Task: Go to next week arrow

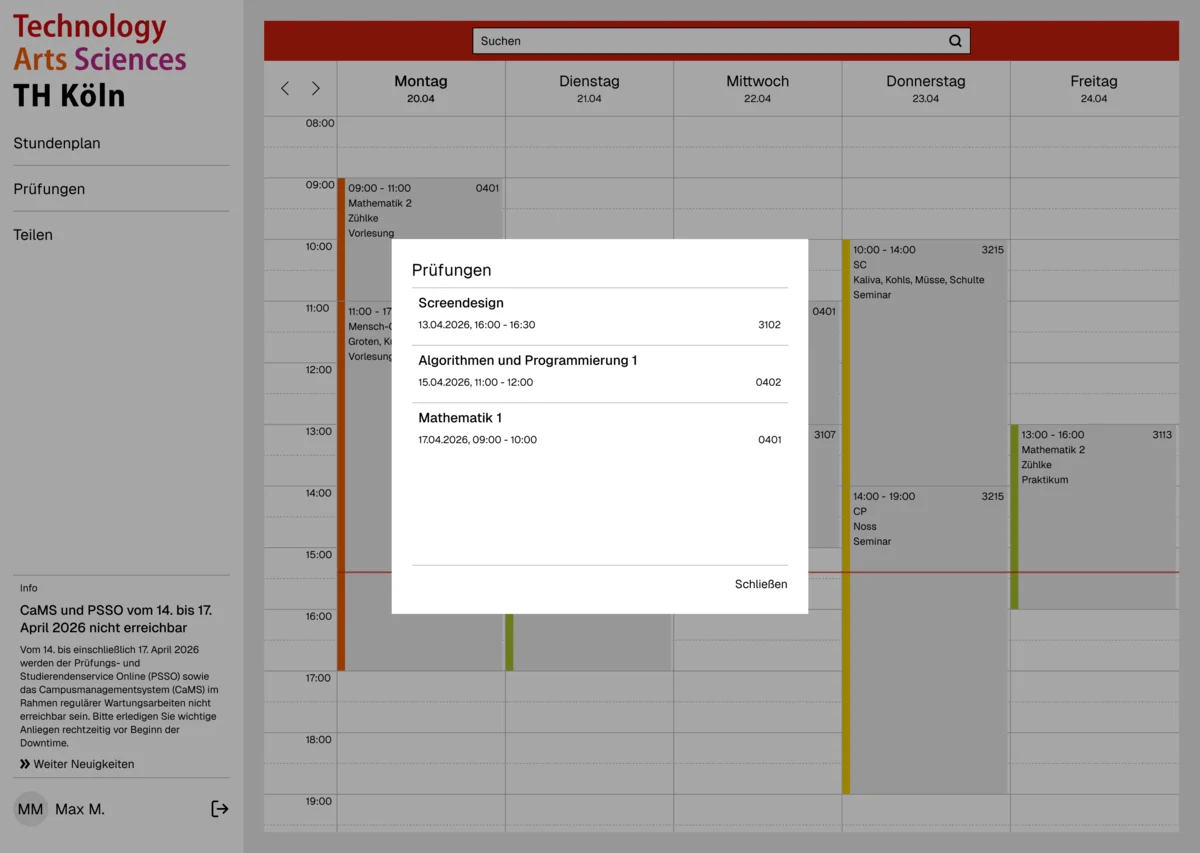Action: pyautogui.click(x=316, y=89)
